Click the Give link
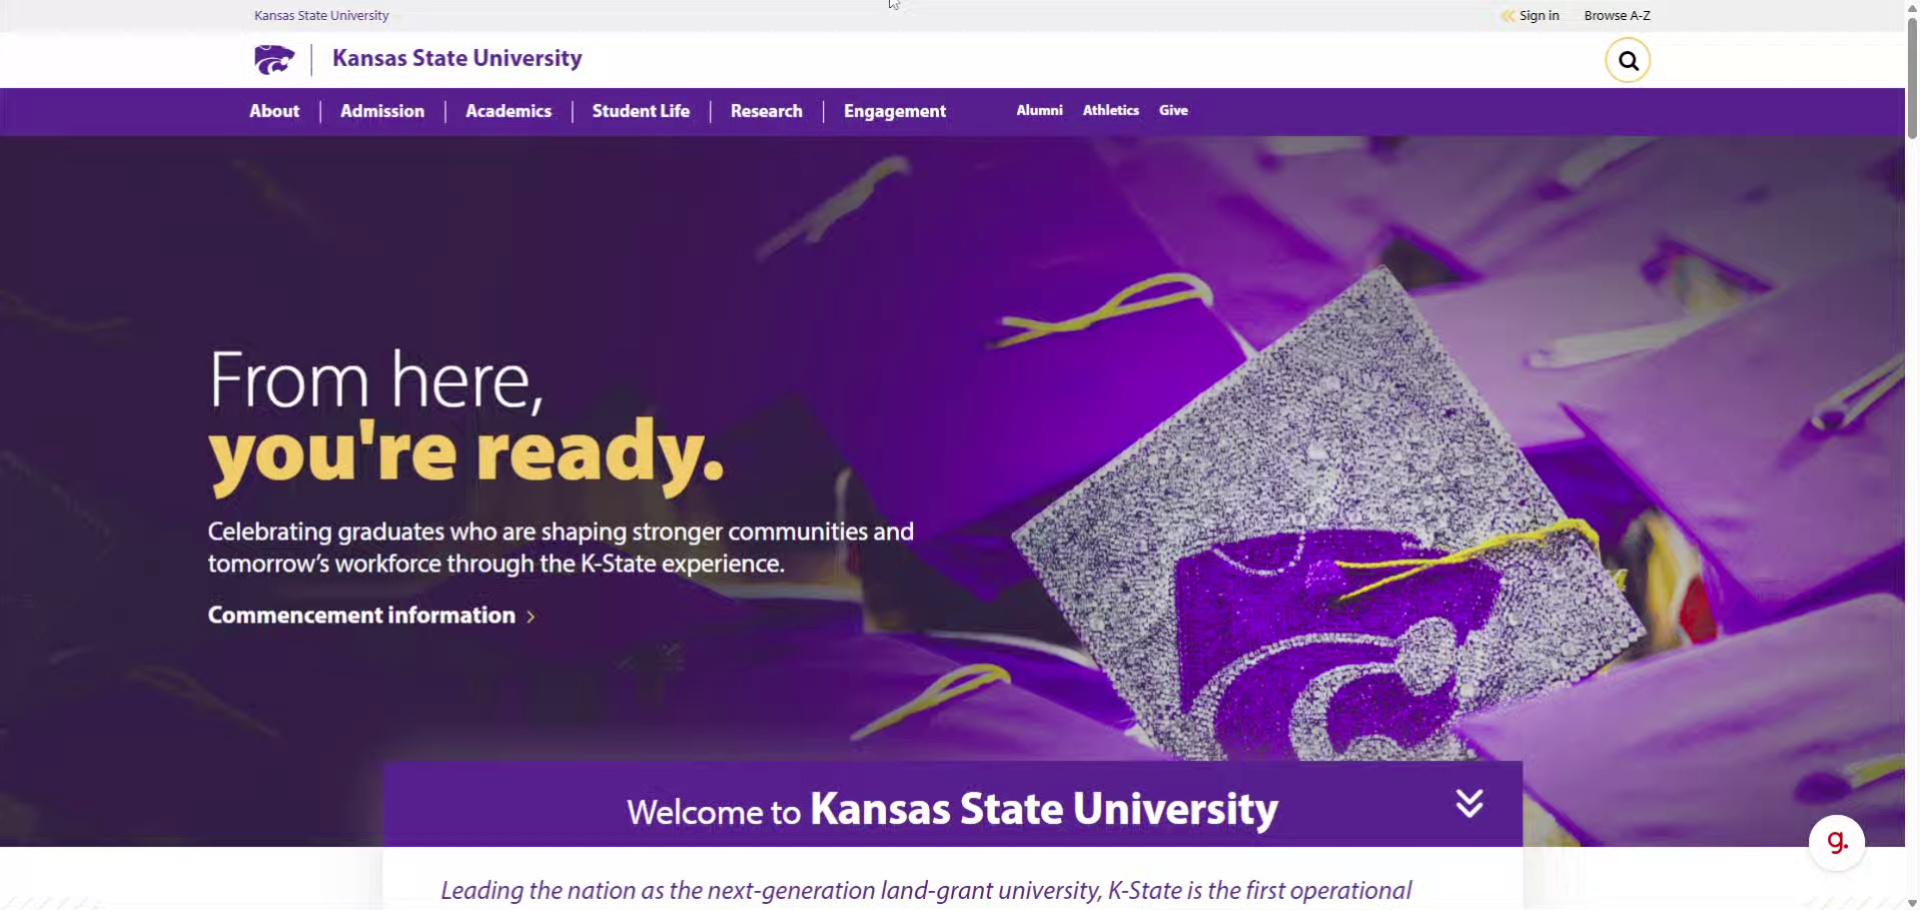This screenshot has width=1920, height=910. pyautogui.click(x=1173, y=110)
